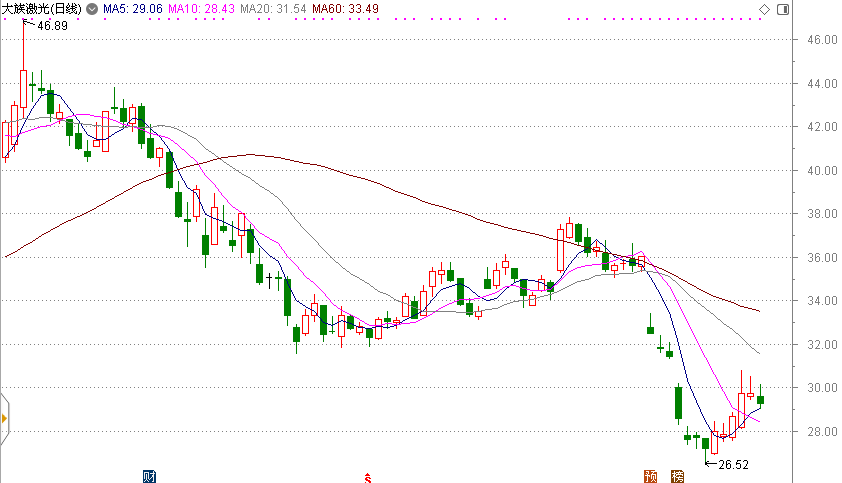Click the 46.00 price axis label
This screenshot has height=483, width=842.
tap(822, 40)
